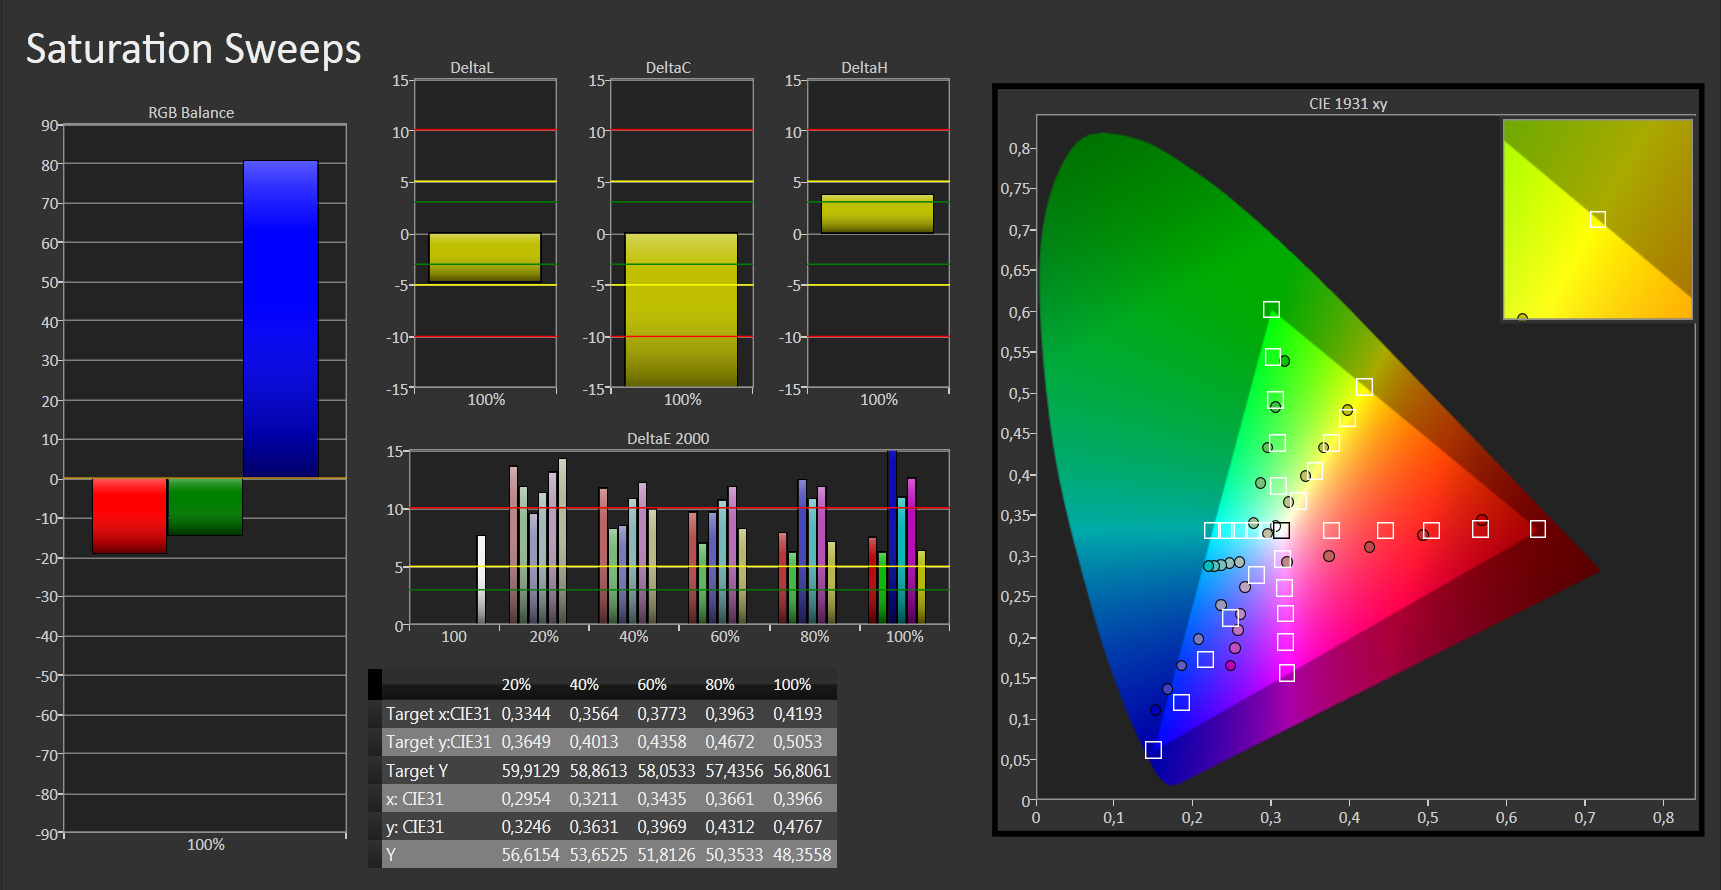1721x890 pixels.
Task: Click the zoomed yellow inset in CIE chart
Action: pos(1597,219)
